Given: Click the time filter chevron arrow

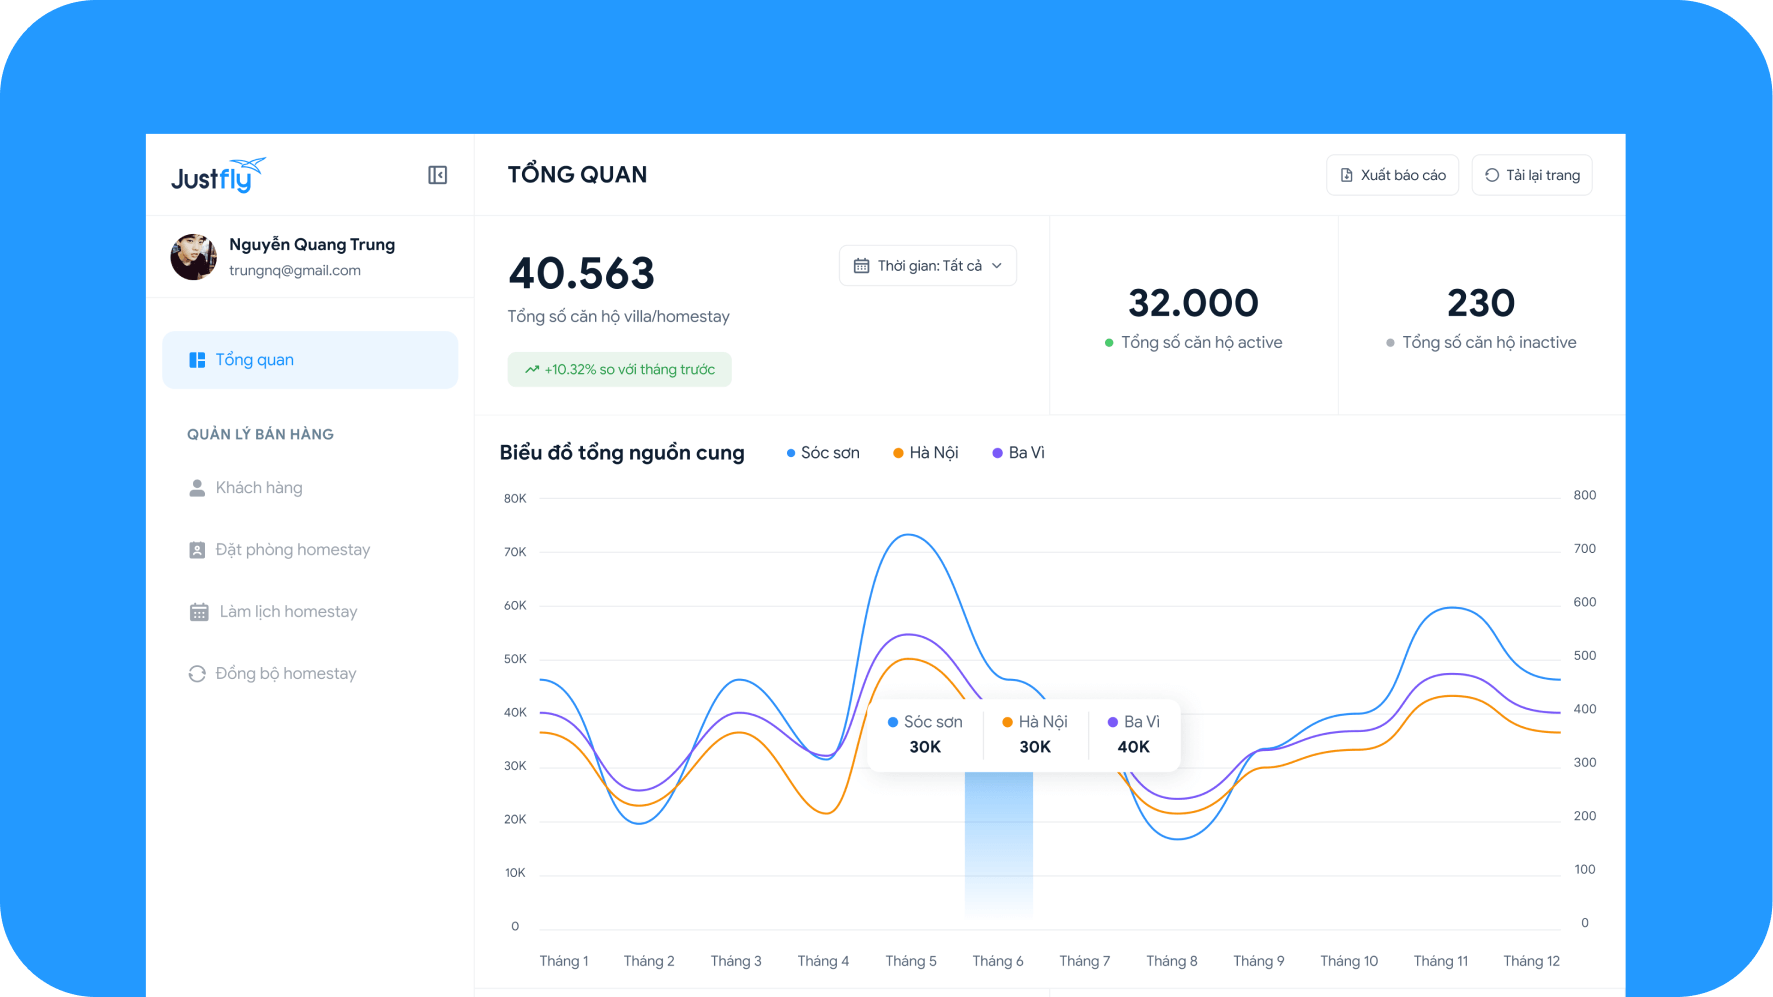Looking at the screenshot, I should [997, 266].
